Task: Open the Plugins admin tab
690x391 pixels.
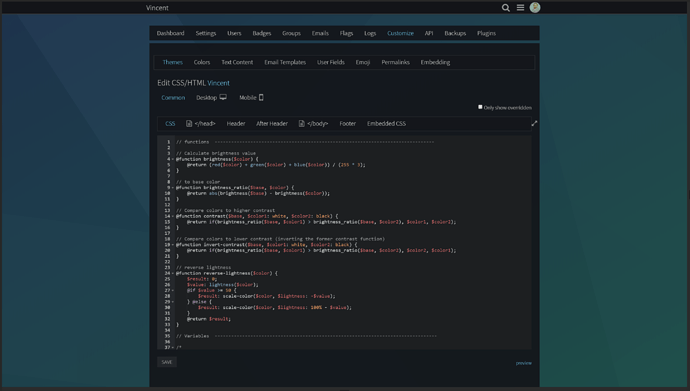Action: click(486, 33)
